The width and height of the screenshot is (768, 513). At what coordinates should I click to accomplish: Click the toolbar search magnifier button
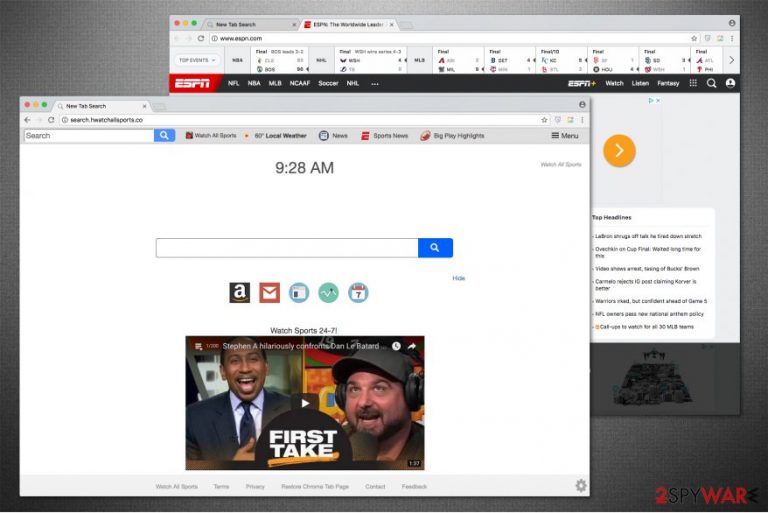point(164,136)
